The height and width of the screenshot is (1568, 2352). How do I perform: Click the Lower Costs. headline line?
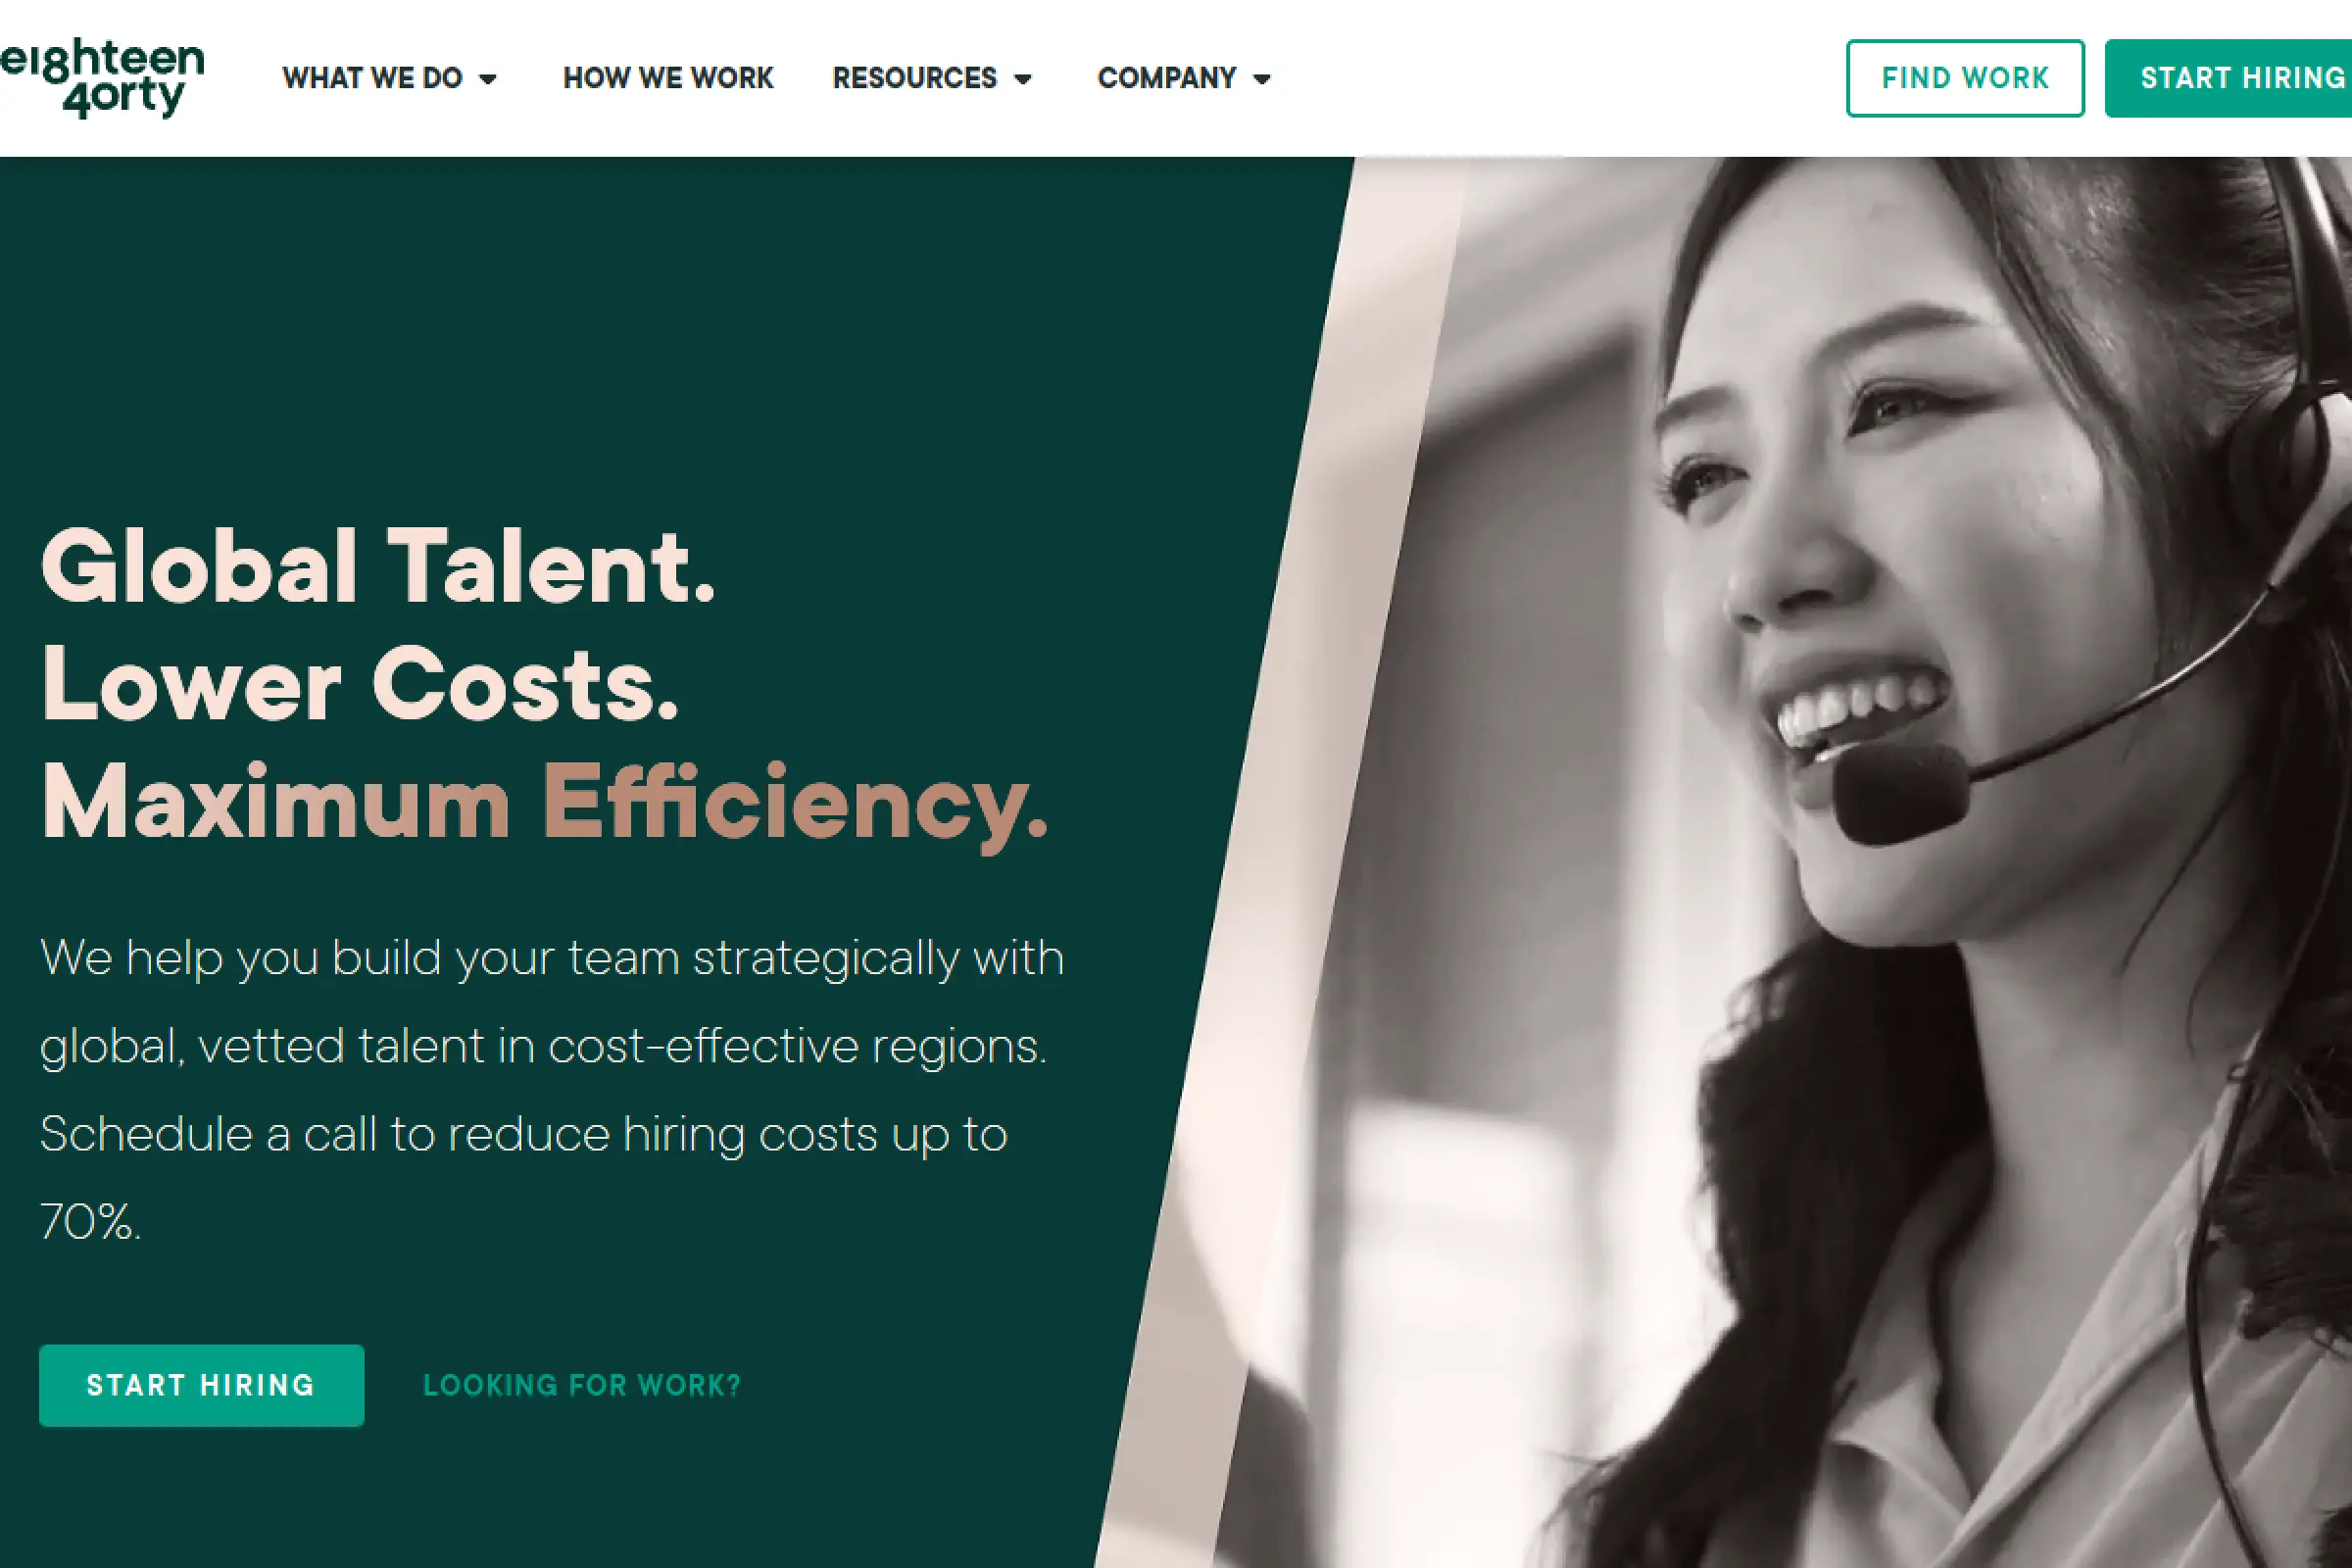point(360,684)
